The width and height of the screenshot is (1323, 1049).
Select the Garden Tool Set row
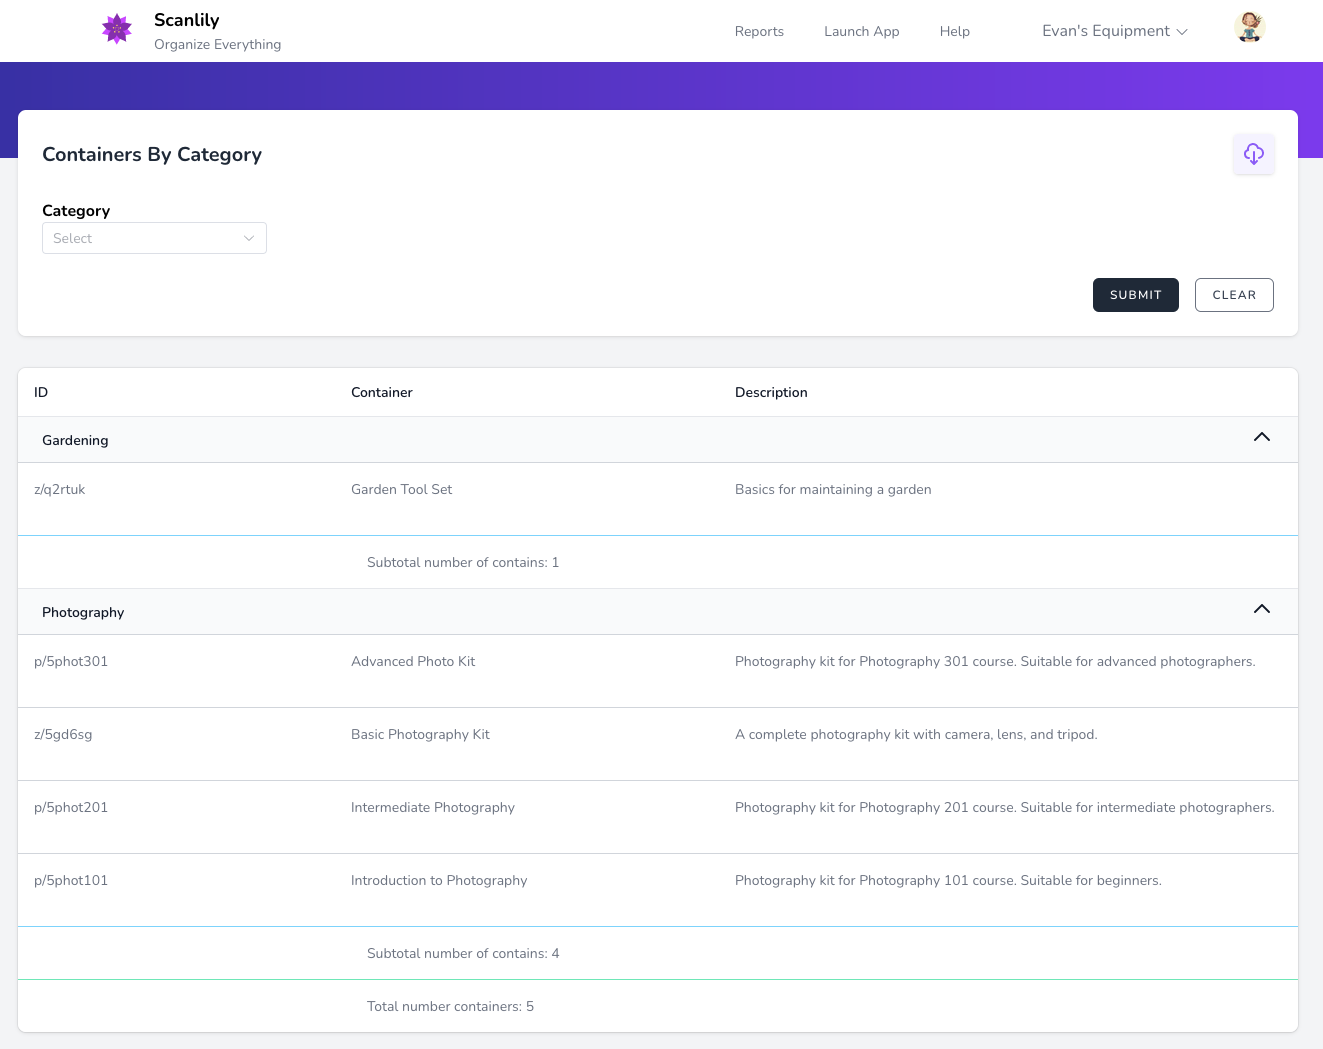tap(401, 490)
